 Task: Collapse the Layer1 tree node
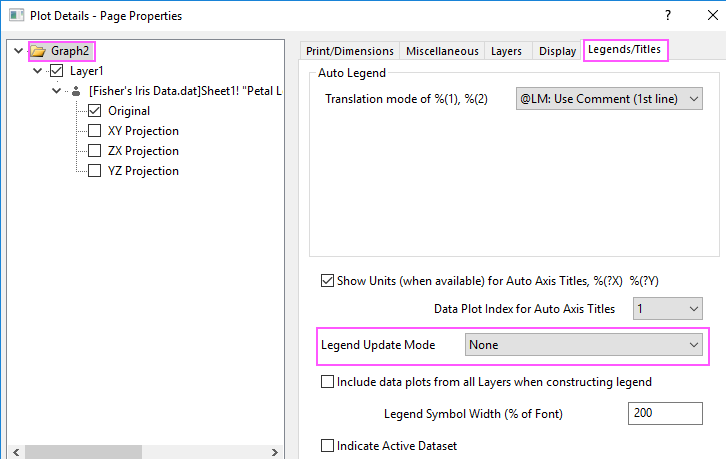pyautogui.click(x=38, y=71)
